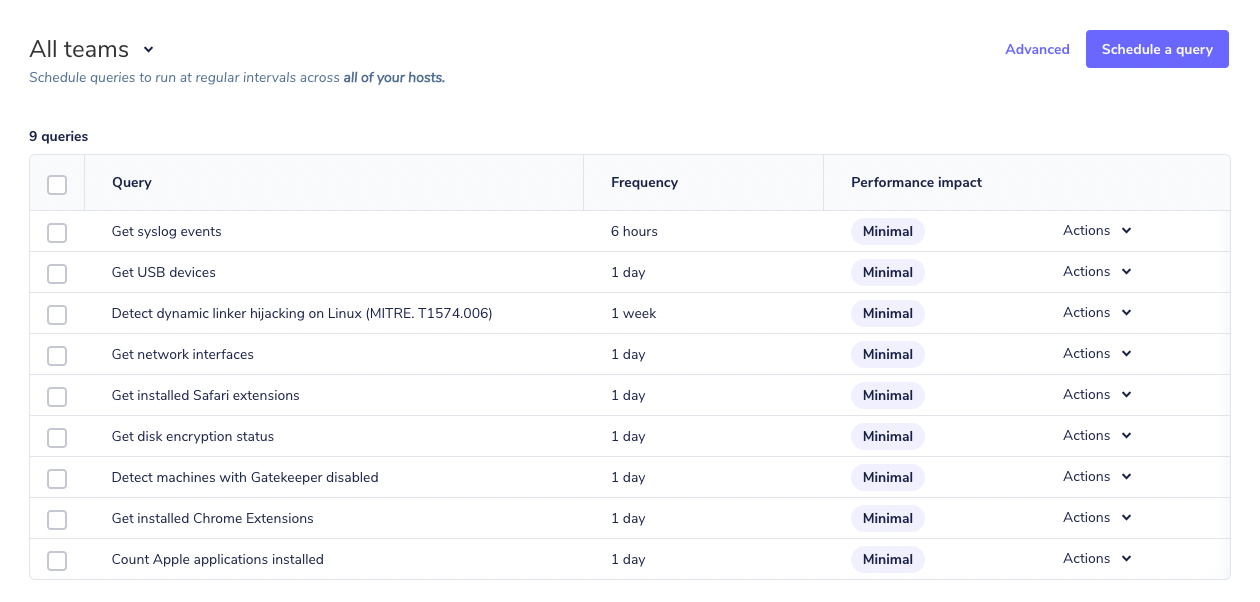Select the Count Apple applications installed checkbox
Viewport: 1260px width, 602px height.
pos(57,560)
